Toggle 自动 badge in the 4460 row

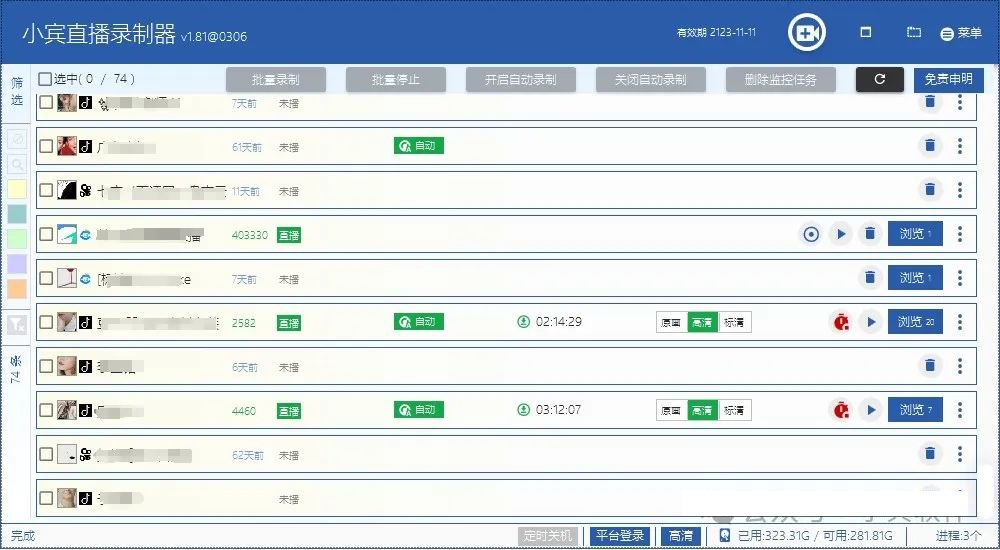click(x=419, y=410)
